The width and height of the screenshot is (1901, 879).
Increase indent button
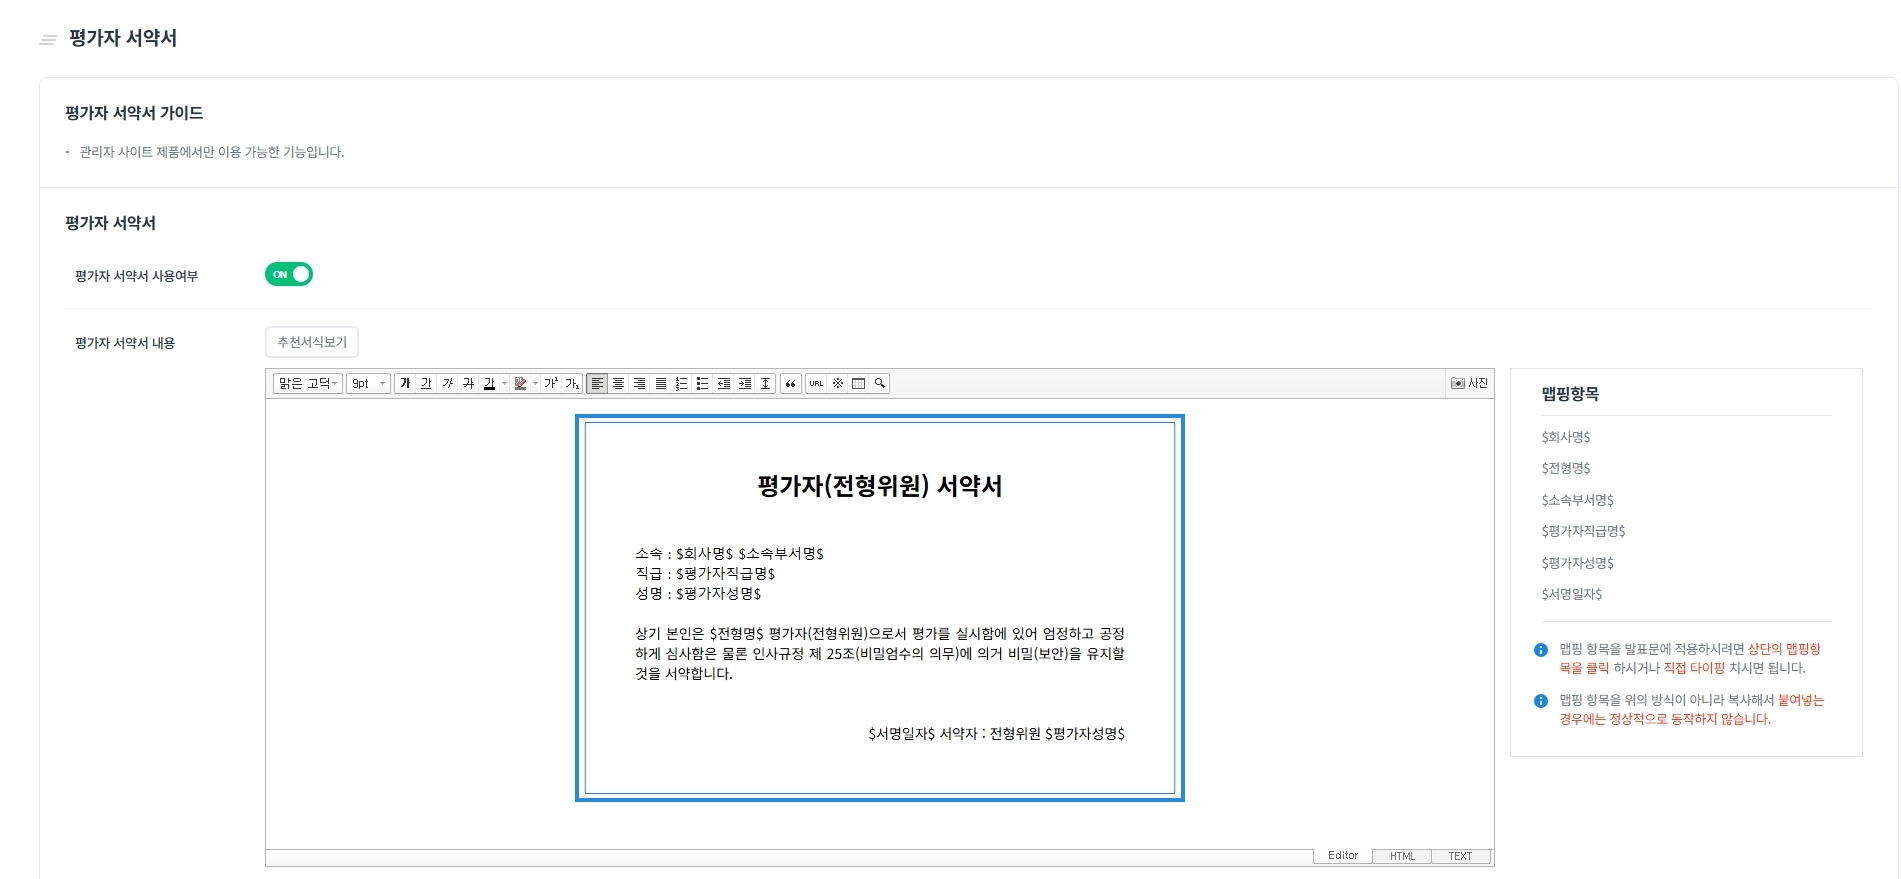(x=744, y=383)
